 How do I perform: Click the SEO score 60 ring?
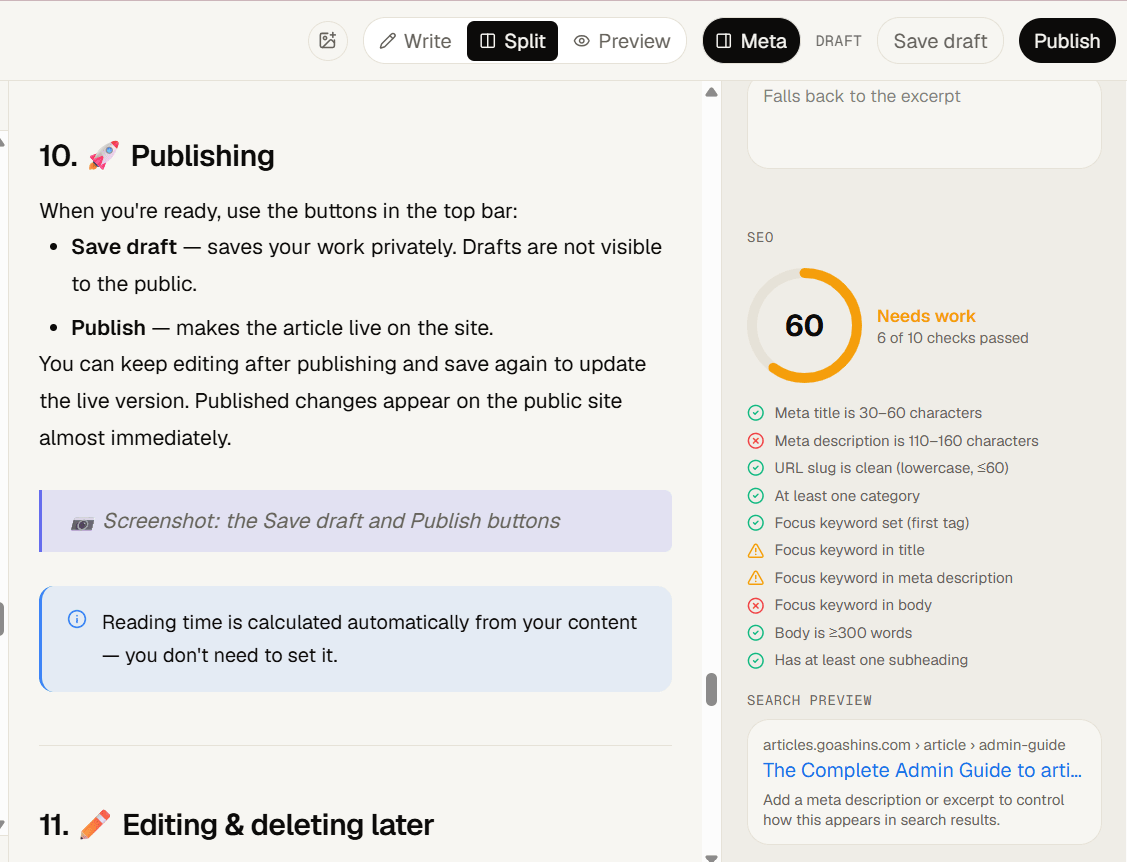(x=804, y=326)
